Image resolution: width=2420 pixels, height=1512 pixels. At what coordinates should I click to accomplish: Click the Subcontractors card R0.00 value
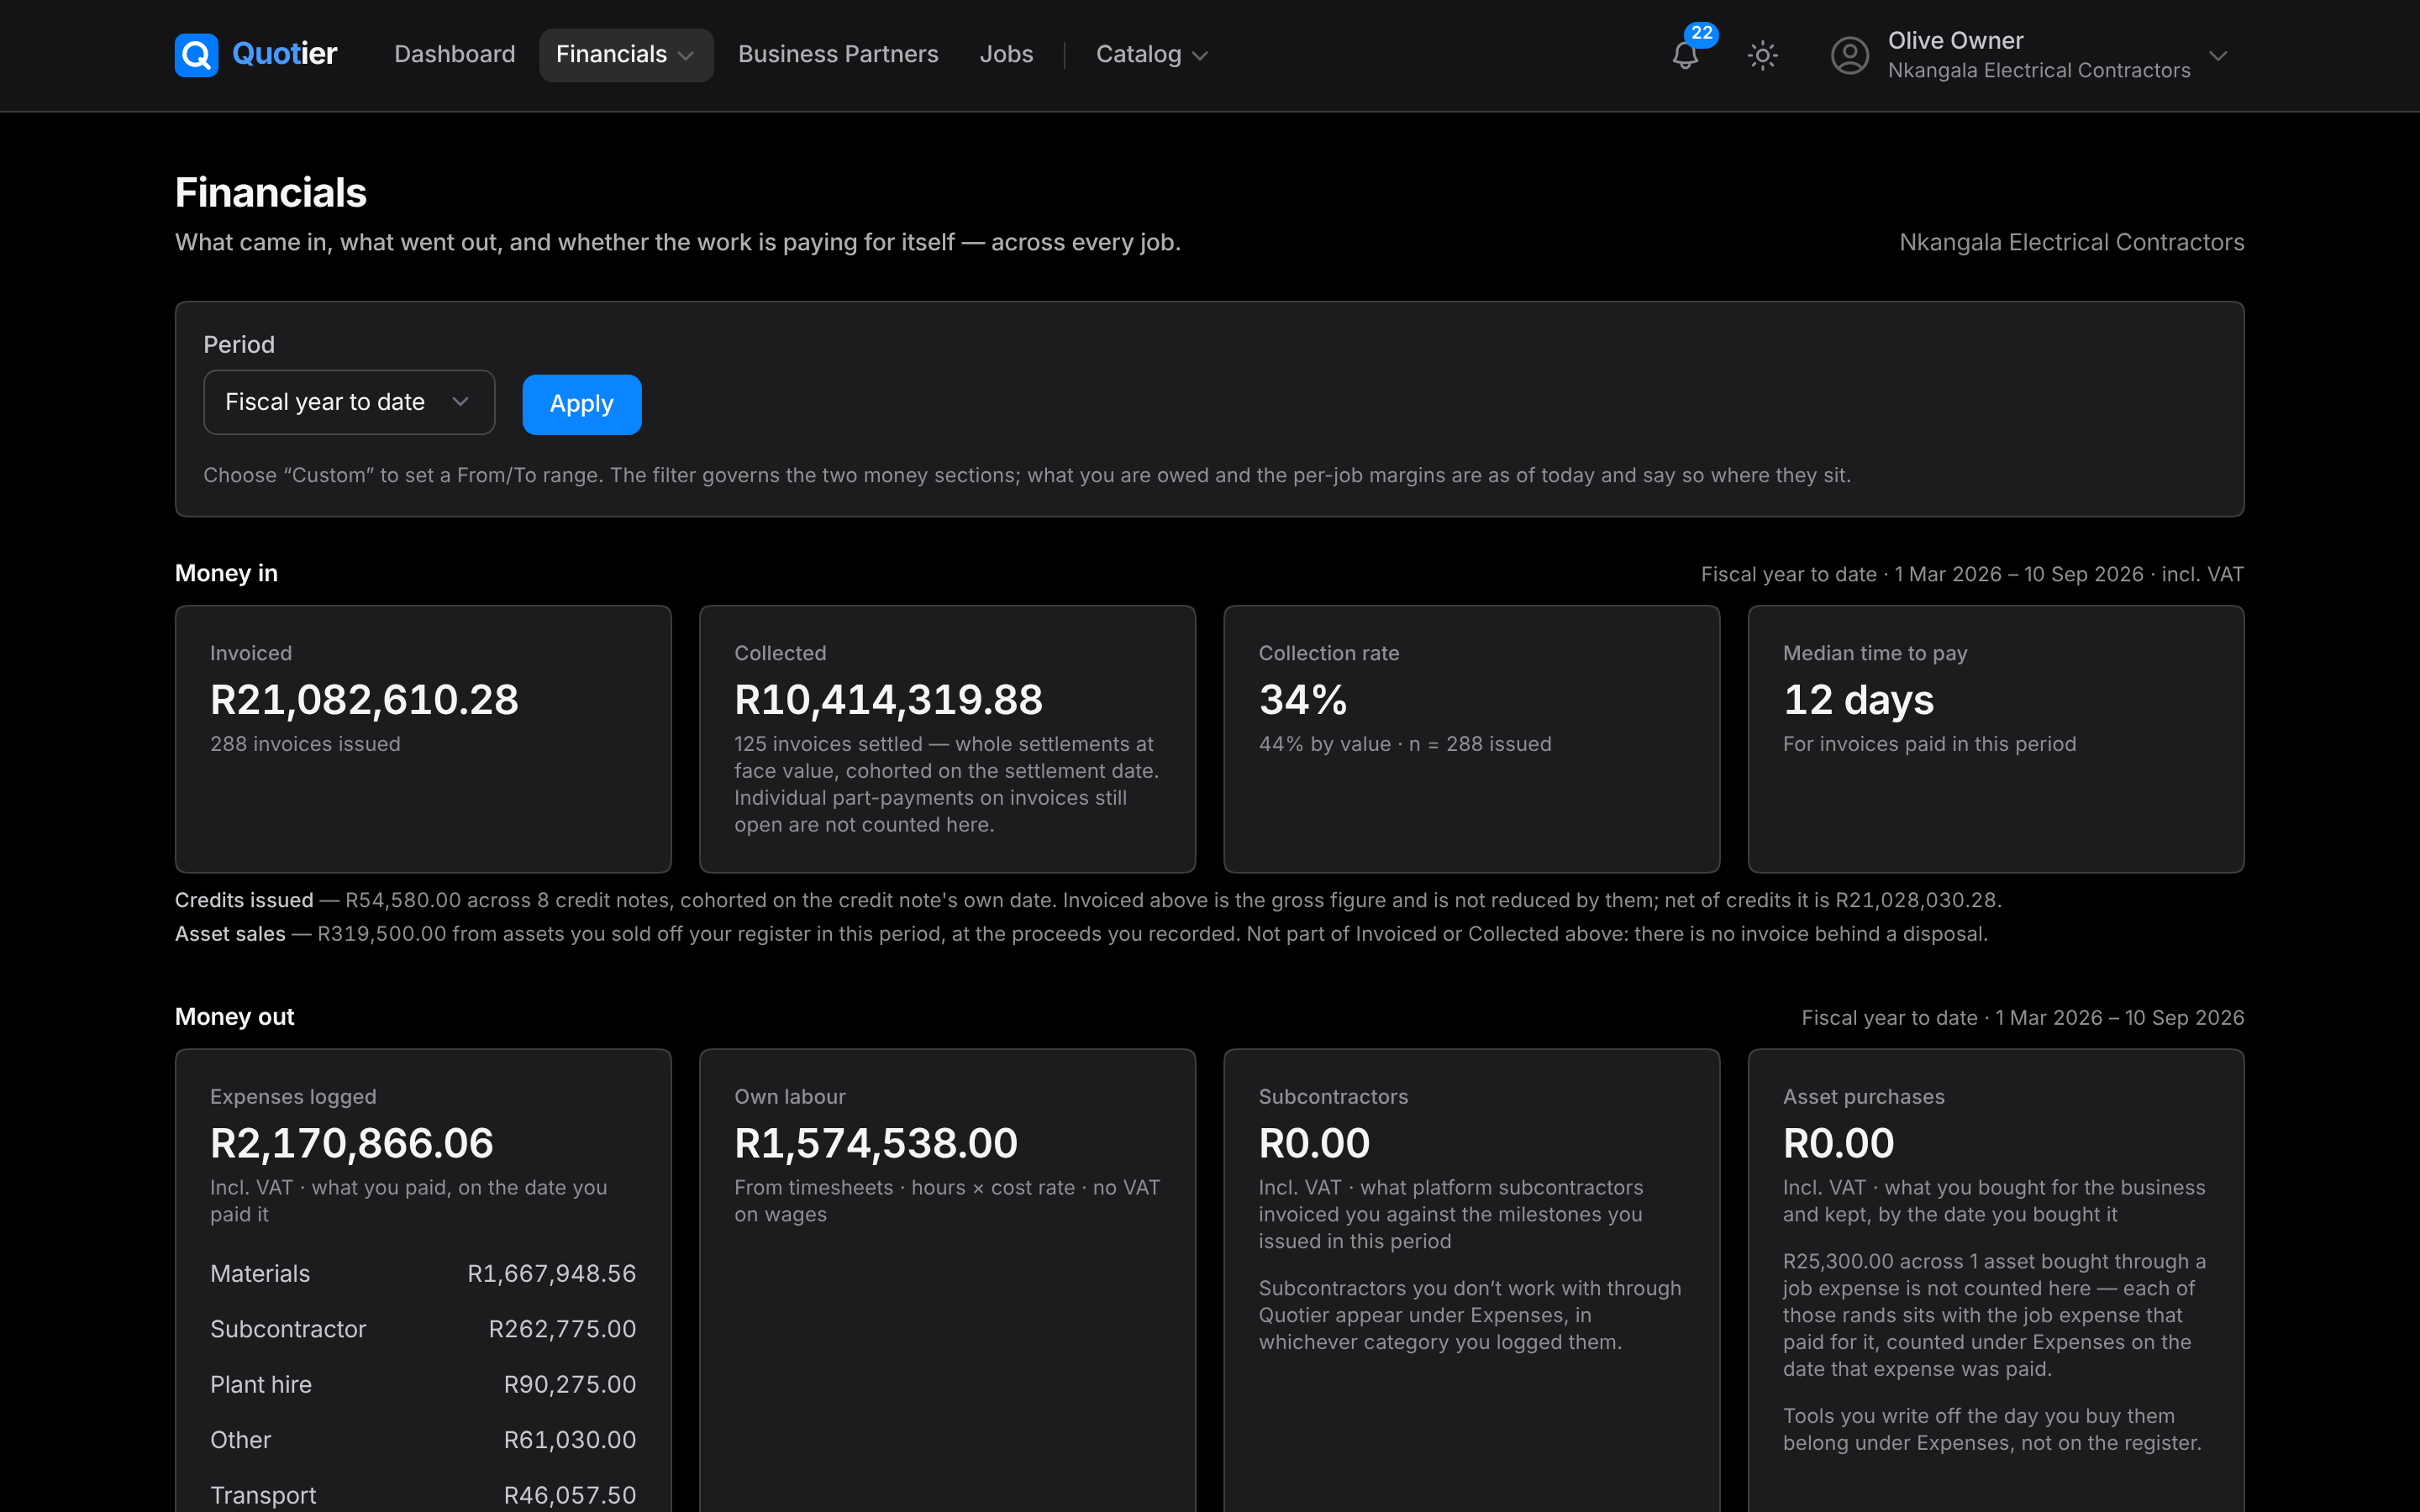click(x=1314, y=1143)
